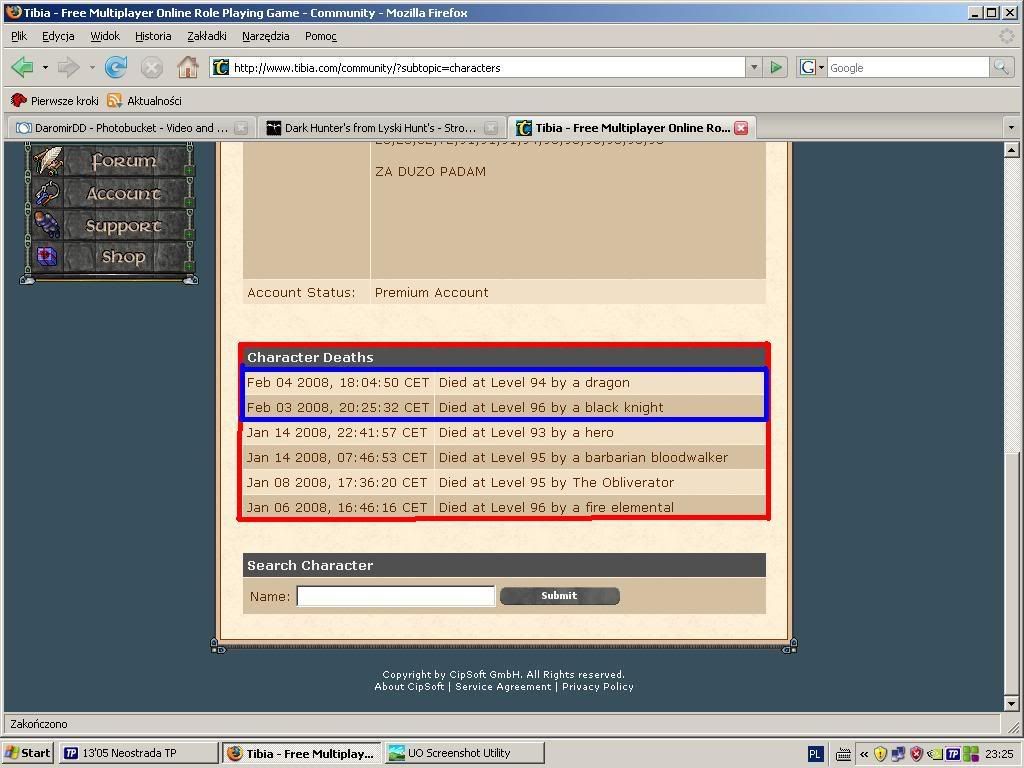Click the character Name input field
This screenshot has height=768, width=1024.
pyautogui.click(x=396, y=596)
